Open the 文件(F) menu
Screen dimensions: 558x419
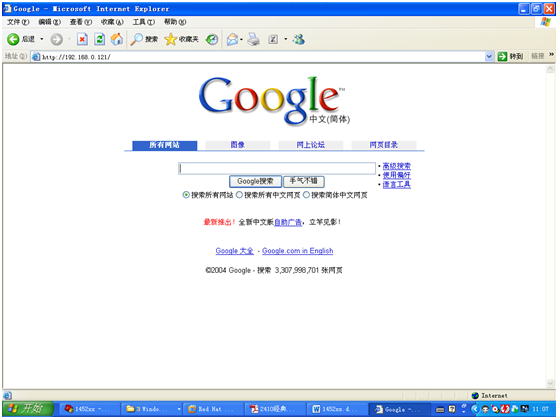pos(18,22)
